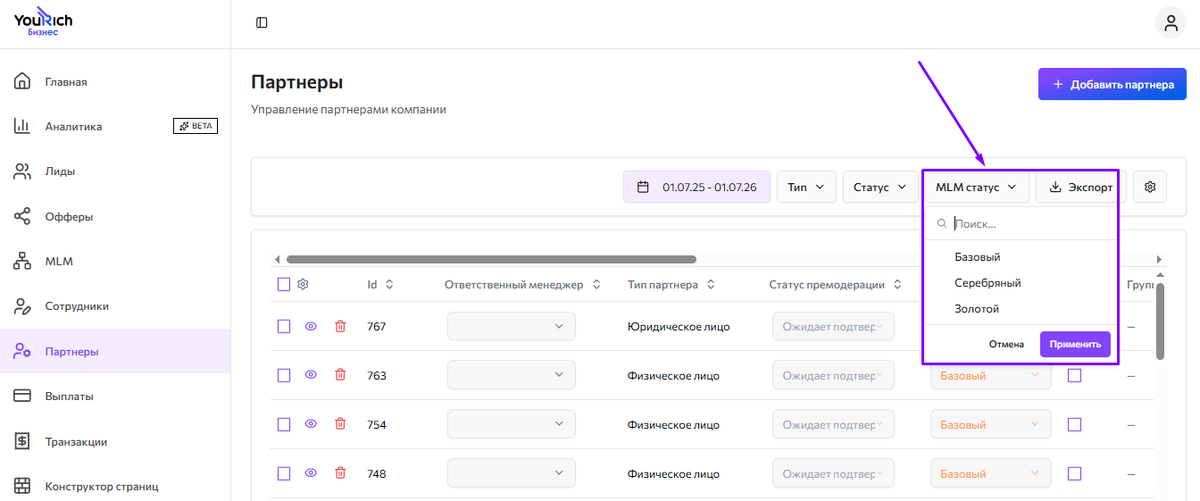
Task: Open manager dropdown for partner 754
Action: tap(512, 424)
